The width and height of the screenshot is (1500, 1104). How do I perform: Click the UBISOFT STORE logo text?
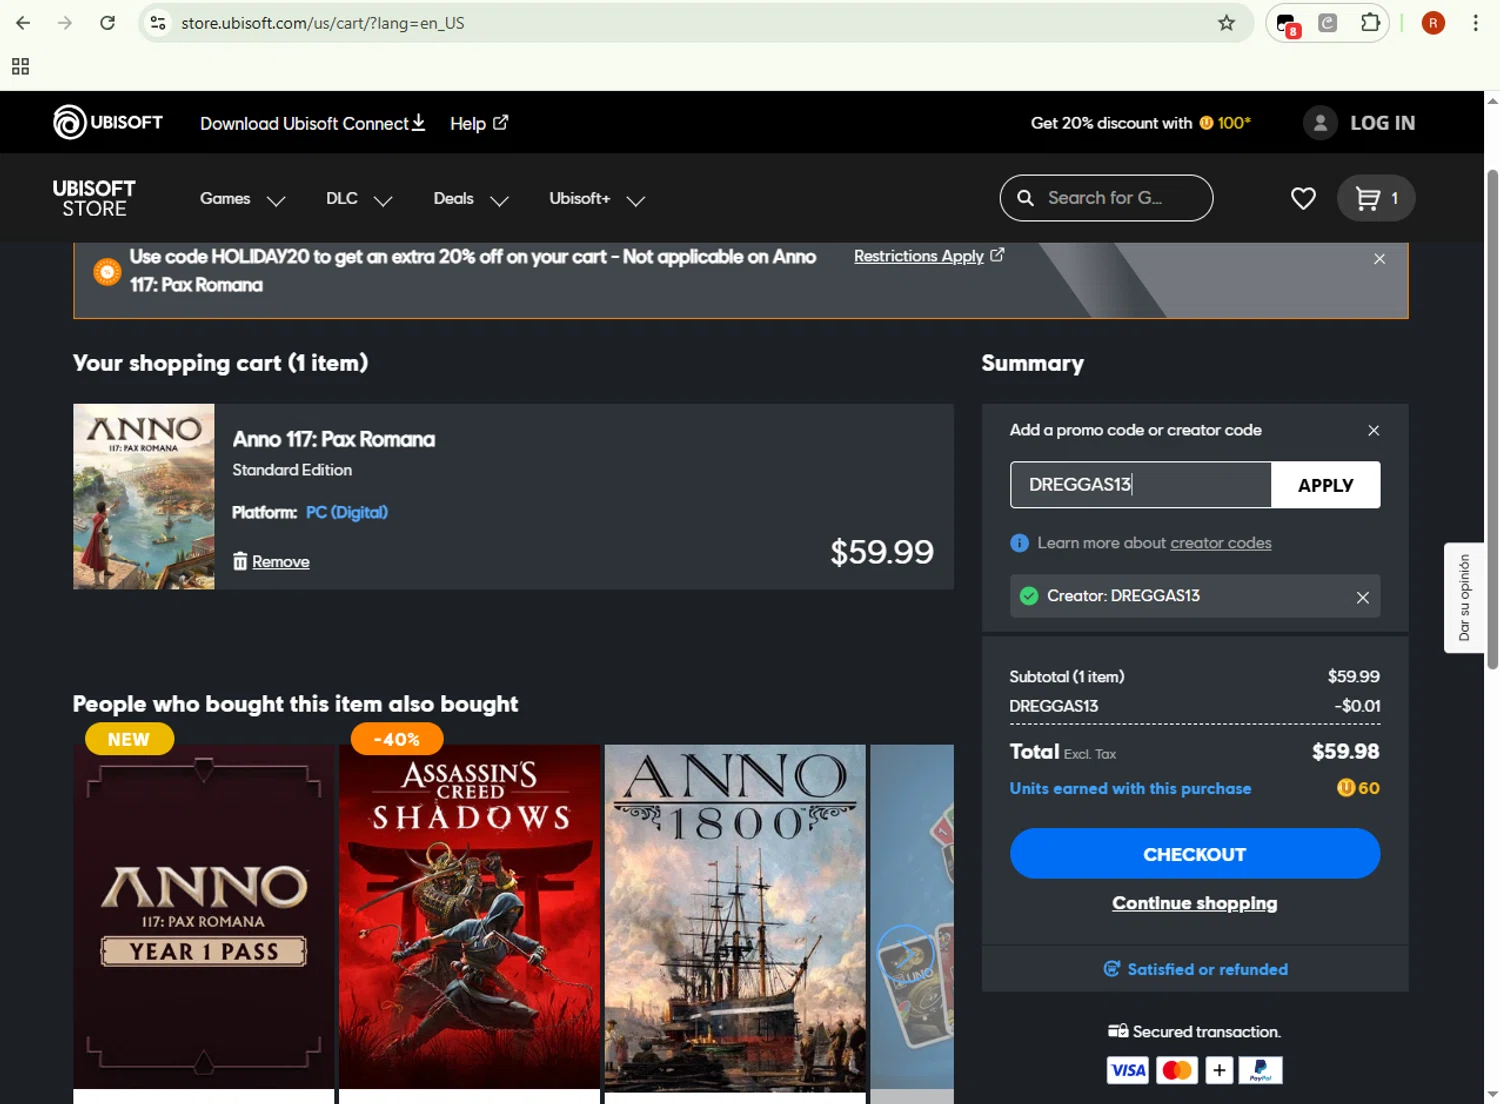coord(94,199)
